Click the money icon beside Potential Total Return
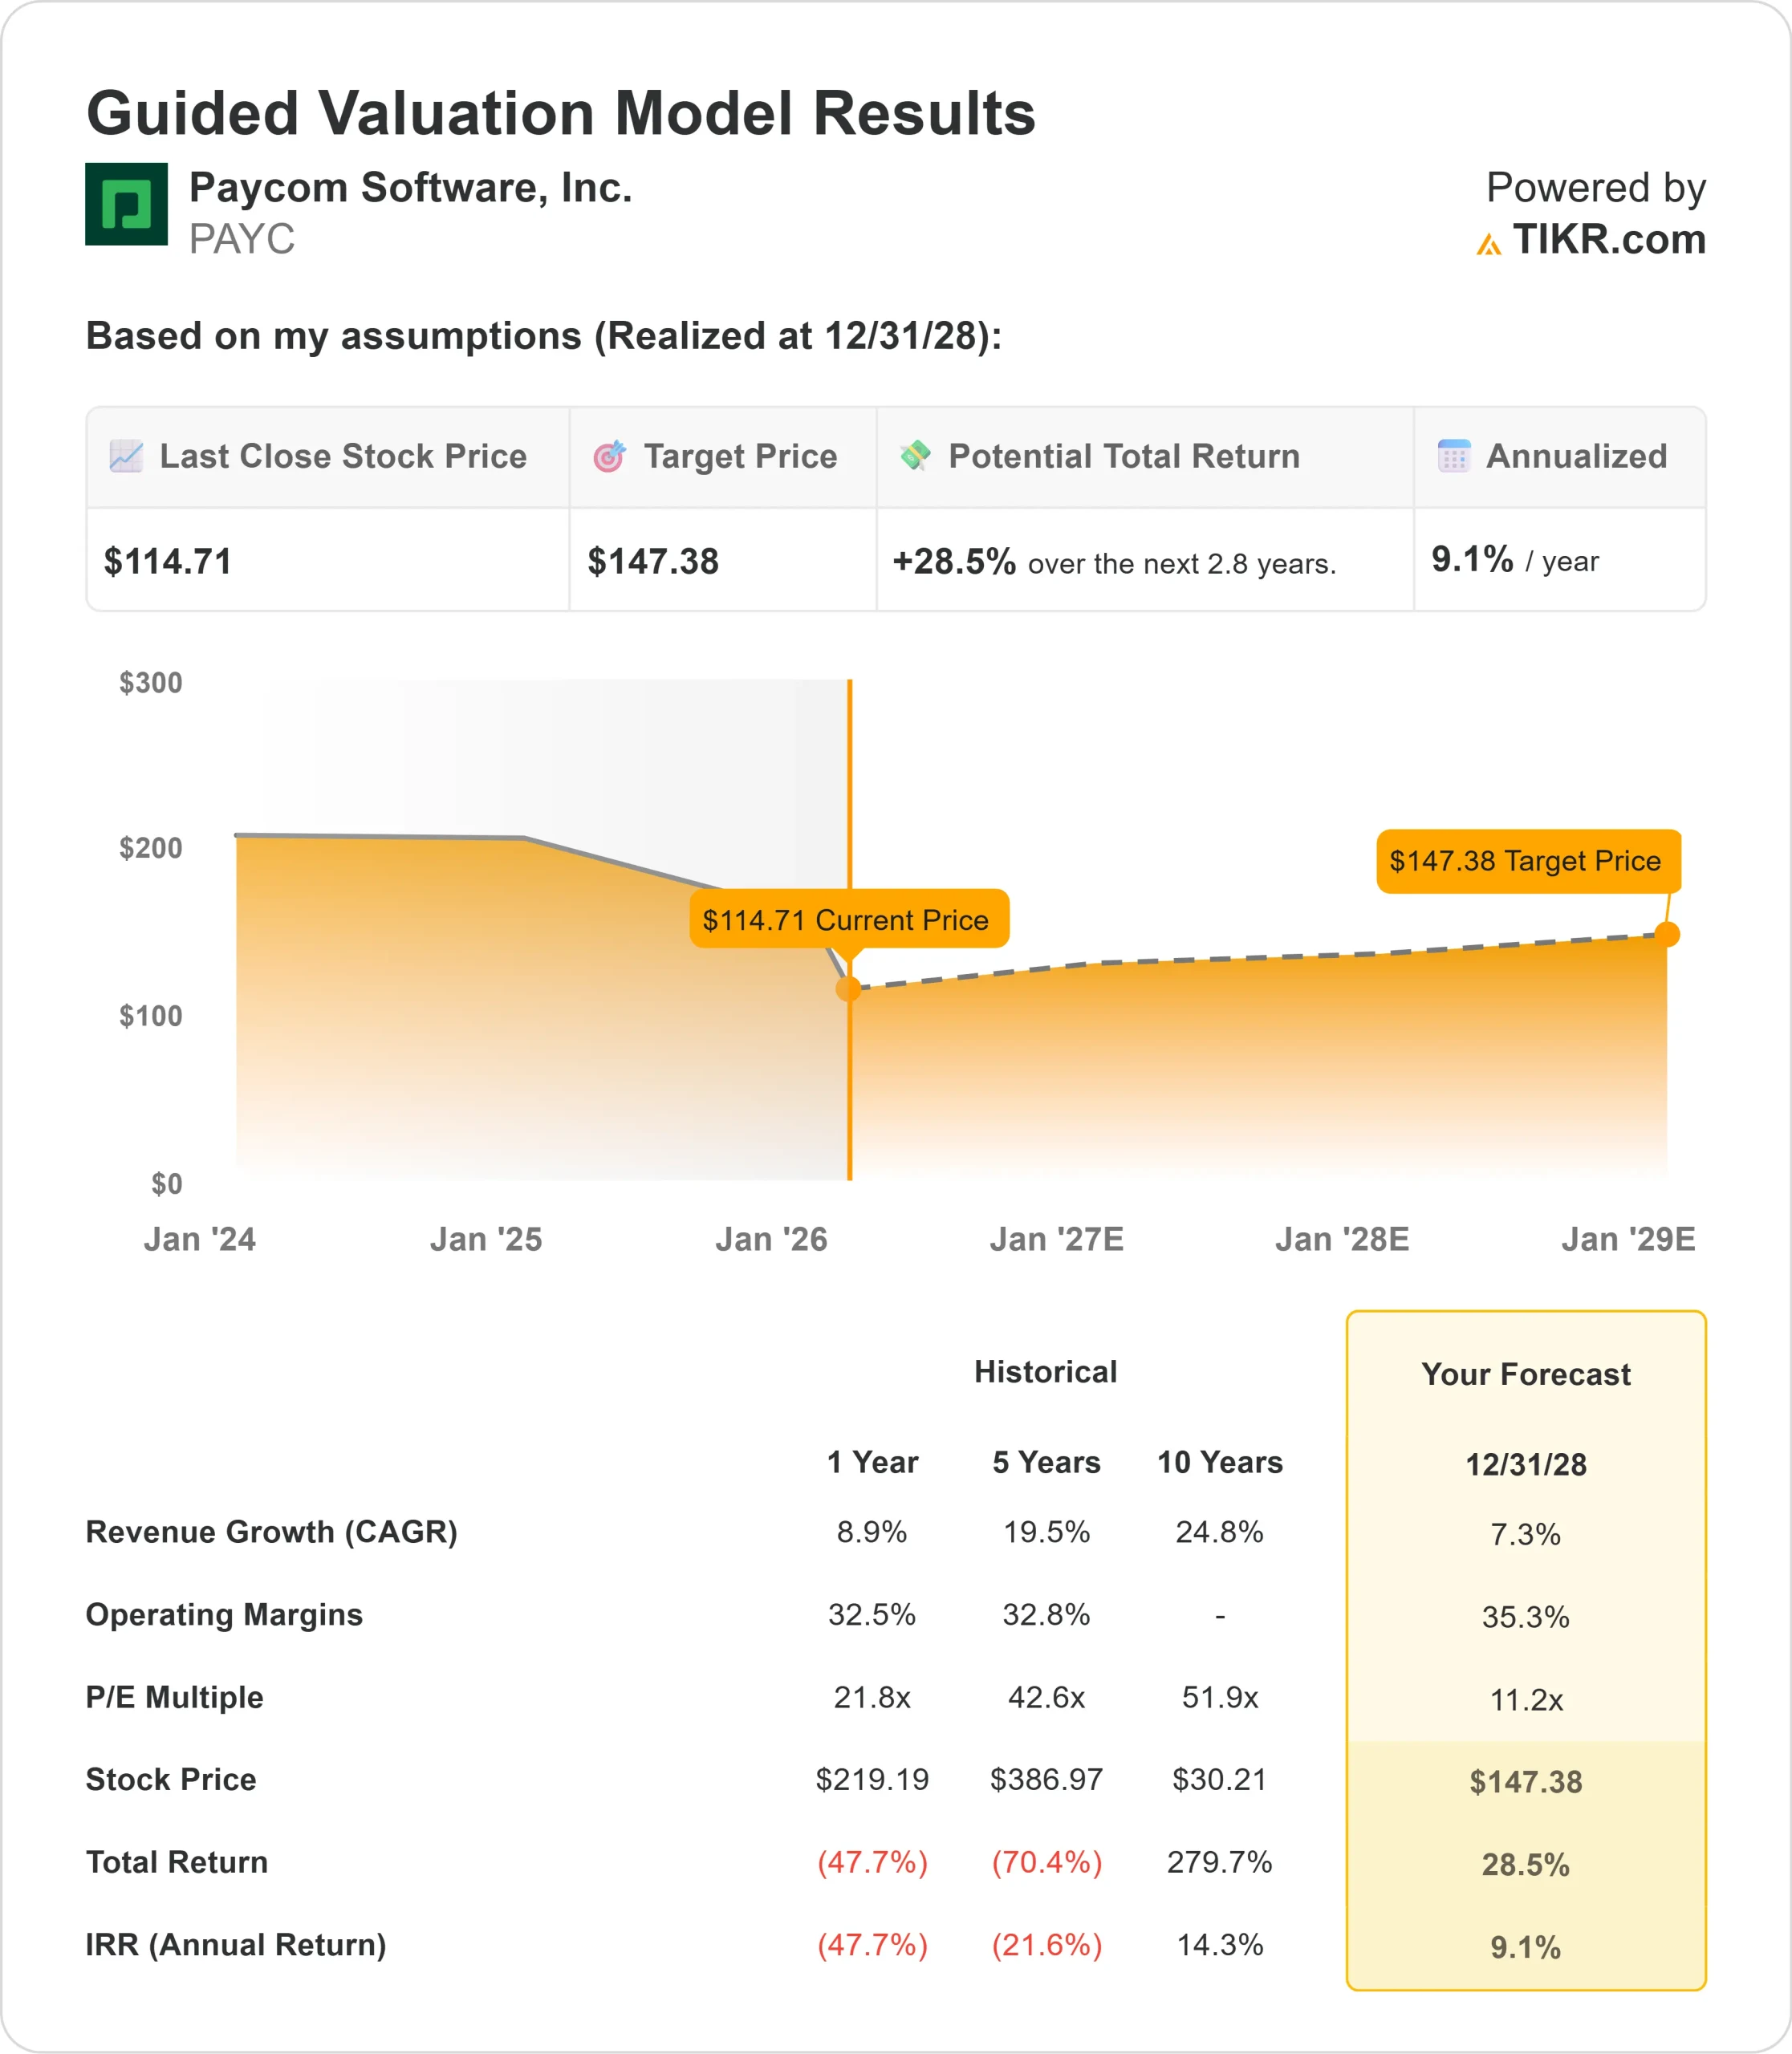The image size is (1792, 2054). pyautogui.click(x=915, y=455)
